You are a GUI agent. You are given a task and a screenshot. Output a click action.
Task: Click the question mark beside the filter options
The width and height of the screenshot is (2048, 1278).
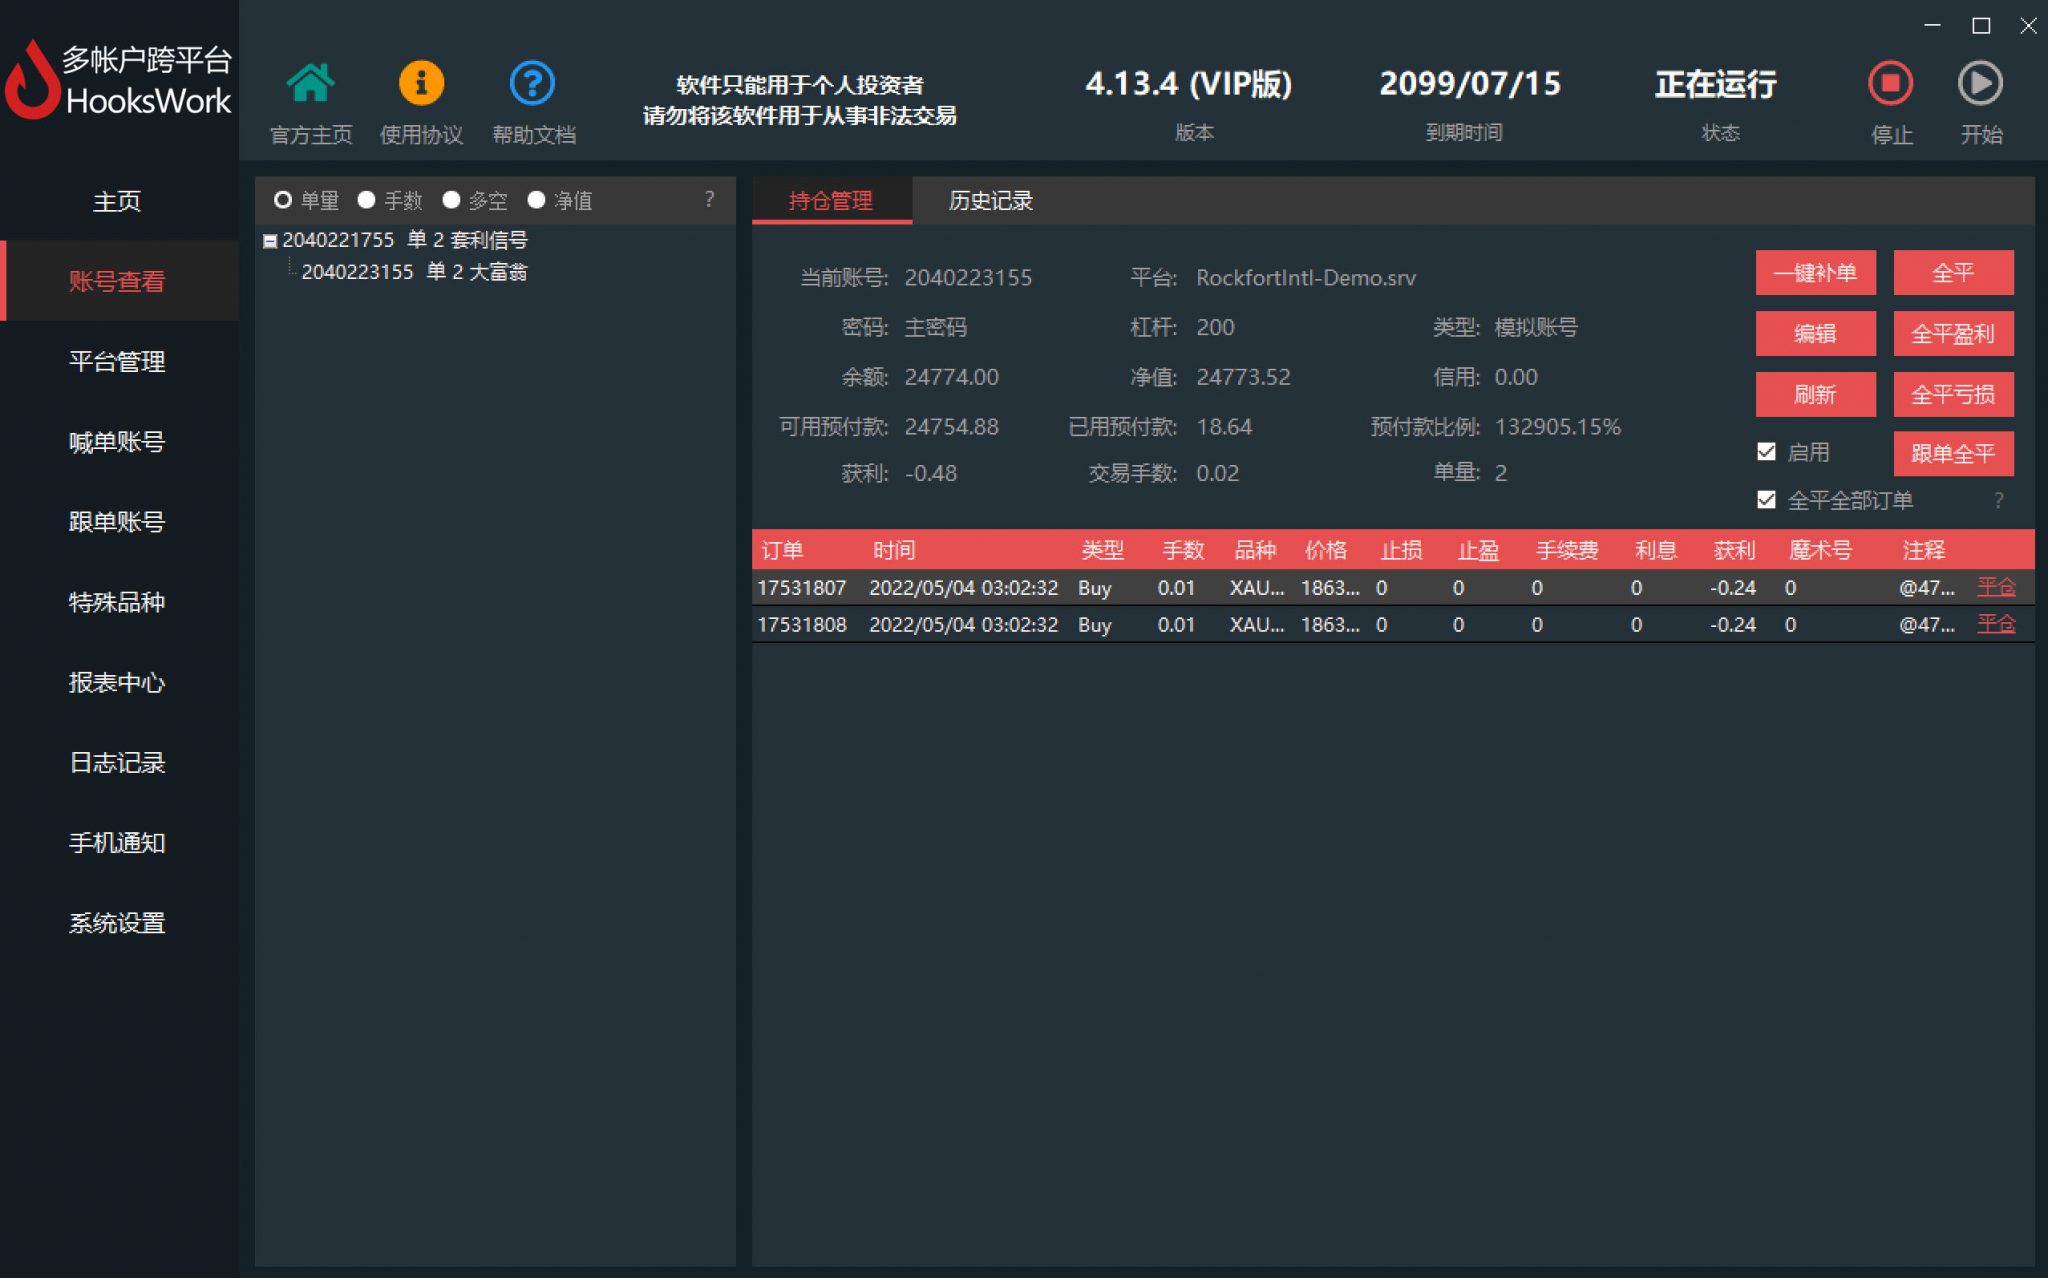(710, 200)
